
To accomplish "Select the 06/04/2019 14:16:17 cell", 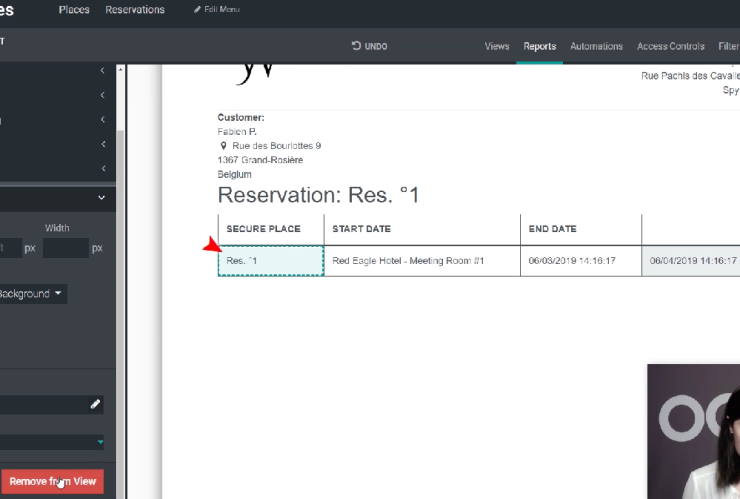I will click(691, 261).
